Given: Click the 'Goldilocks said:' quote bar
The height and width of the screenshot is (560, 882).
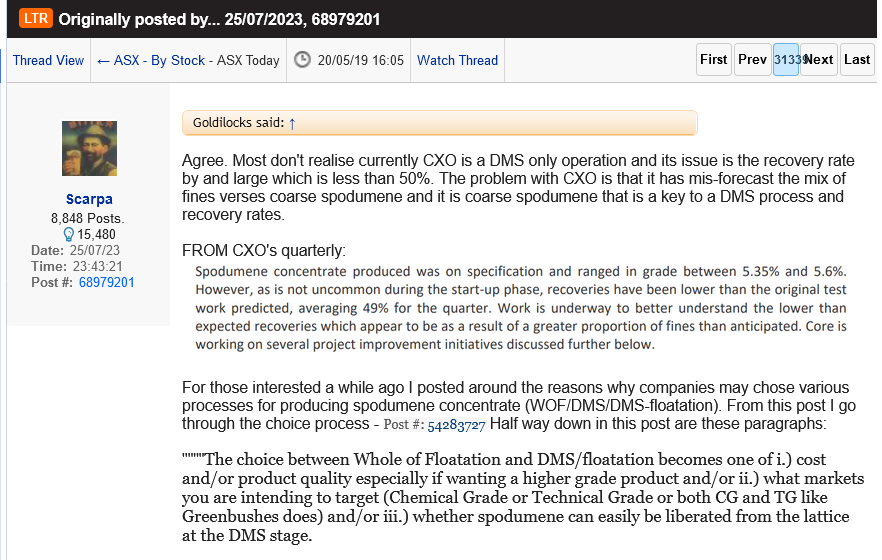Looking at the screenshot, I should [439, 123].
